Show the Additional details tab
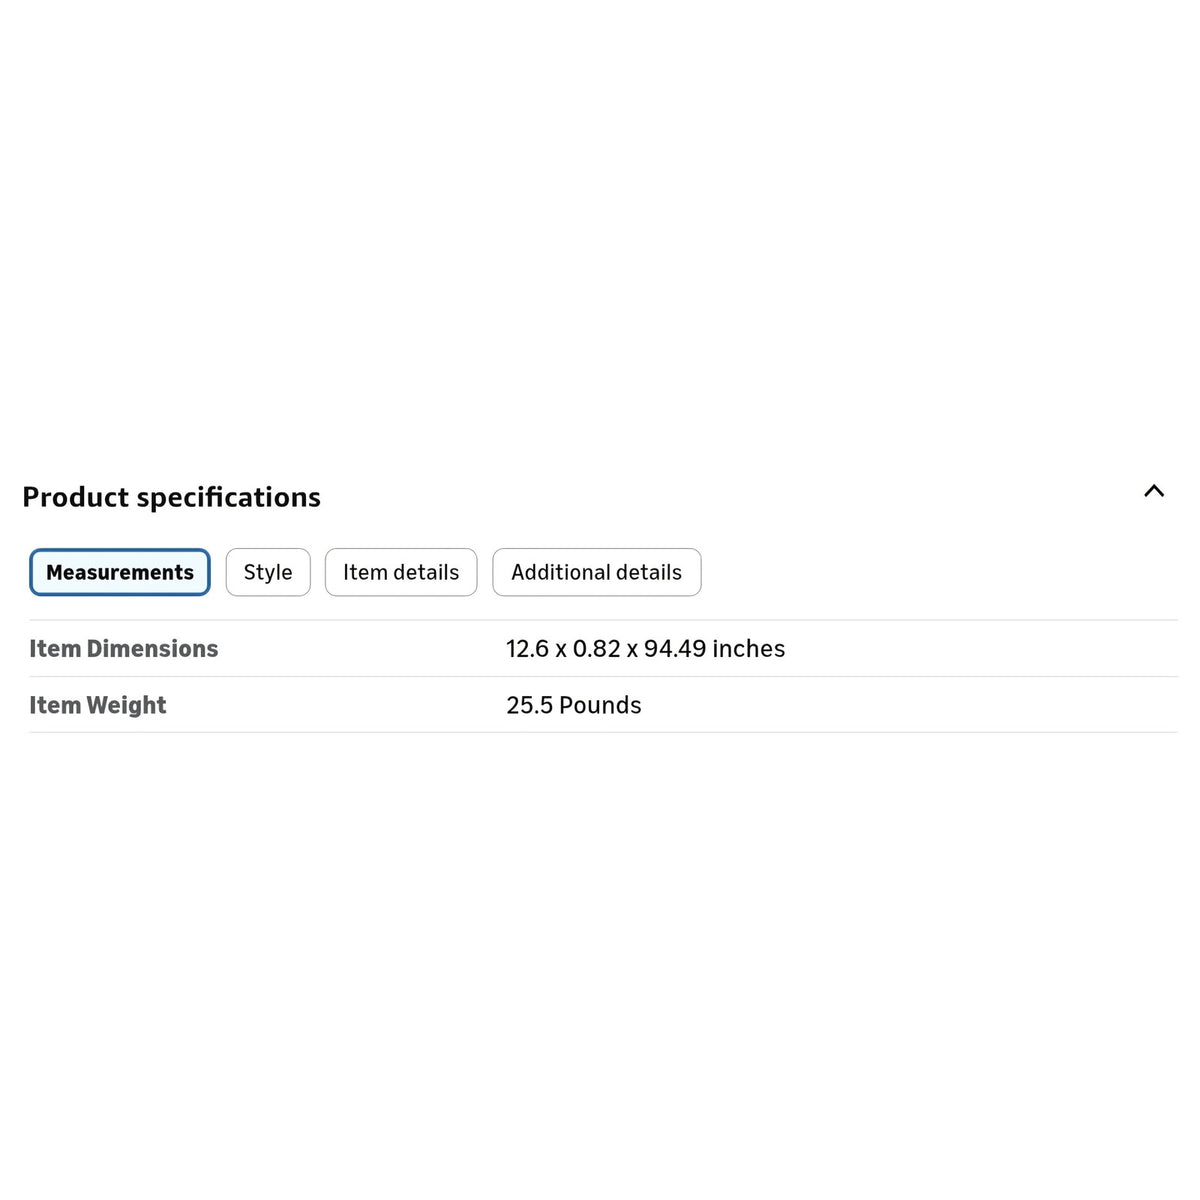The width and height of the screenshot is (1200, 1200). (597, 572)
